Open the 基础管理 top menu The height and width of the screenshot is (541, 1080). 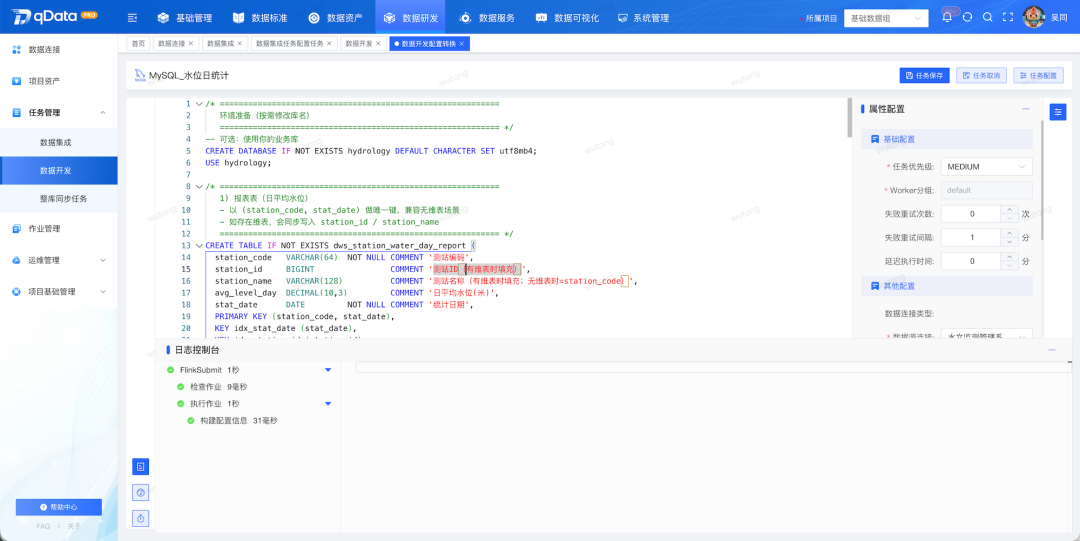tap(185, 18)
